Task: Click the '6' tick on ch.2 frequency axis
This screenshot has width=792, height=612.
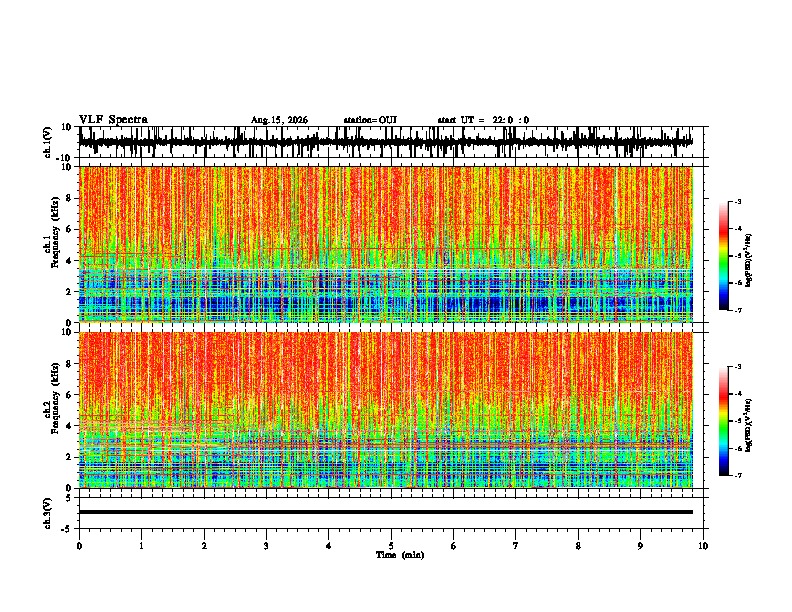Action: coord(70,394)
